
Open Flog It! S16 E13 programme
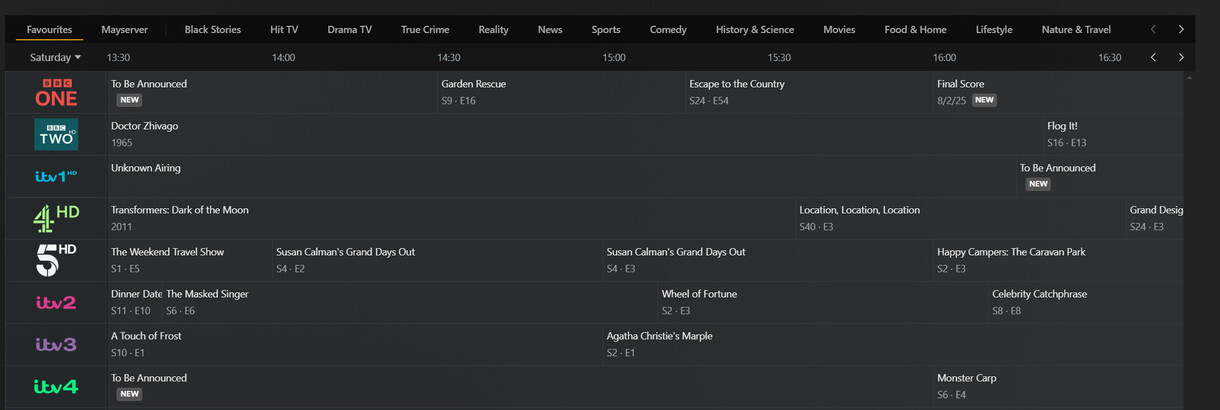[1113, 134]
